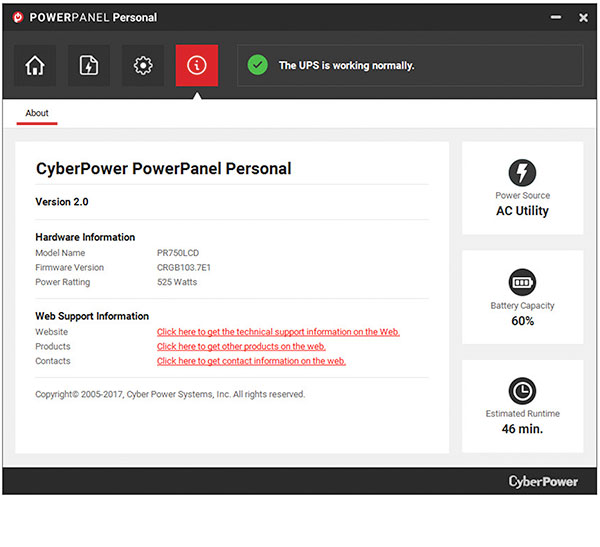Image resolution: width=600 pixels, height=547 pixels.
Task: Click the firmware version CRGB103.7E1
Action: coord(184,268)
